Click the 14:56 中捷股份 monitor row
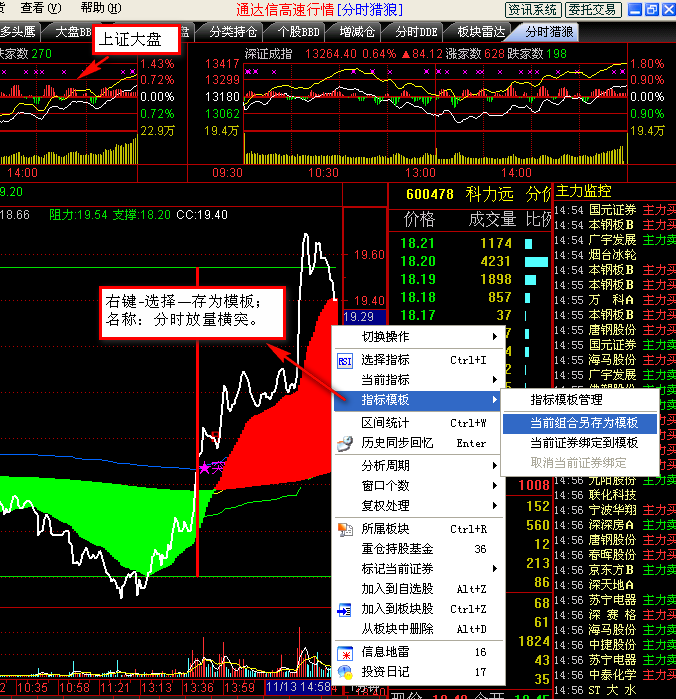This screenshot has height=699, width=676. click(x=614, y=645)
